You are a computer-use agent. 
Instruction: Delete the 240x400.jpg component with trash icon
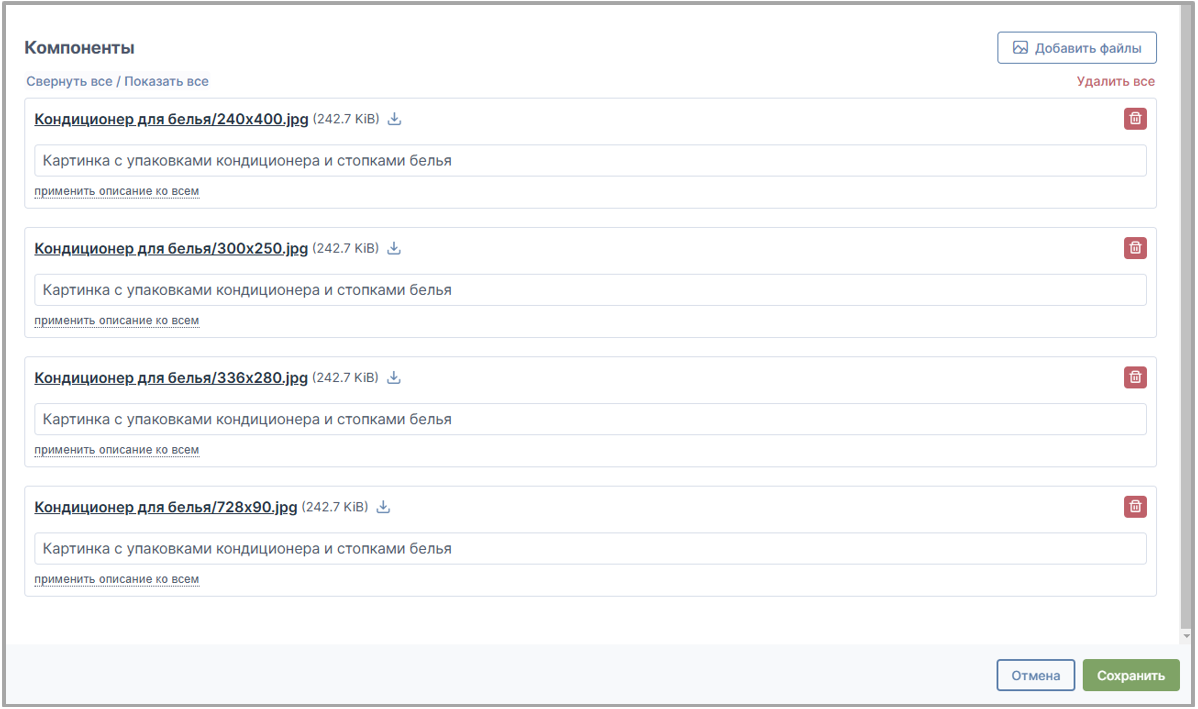pos(1135,118)
